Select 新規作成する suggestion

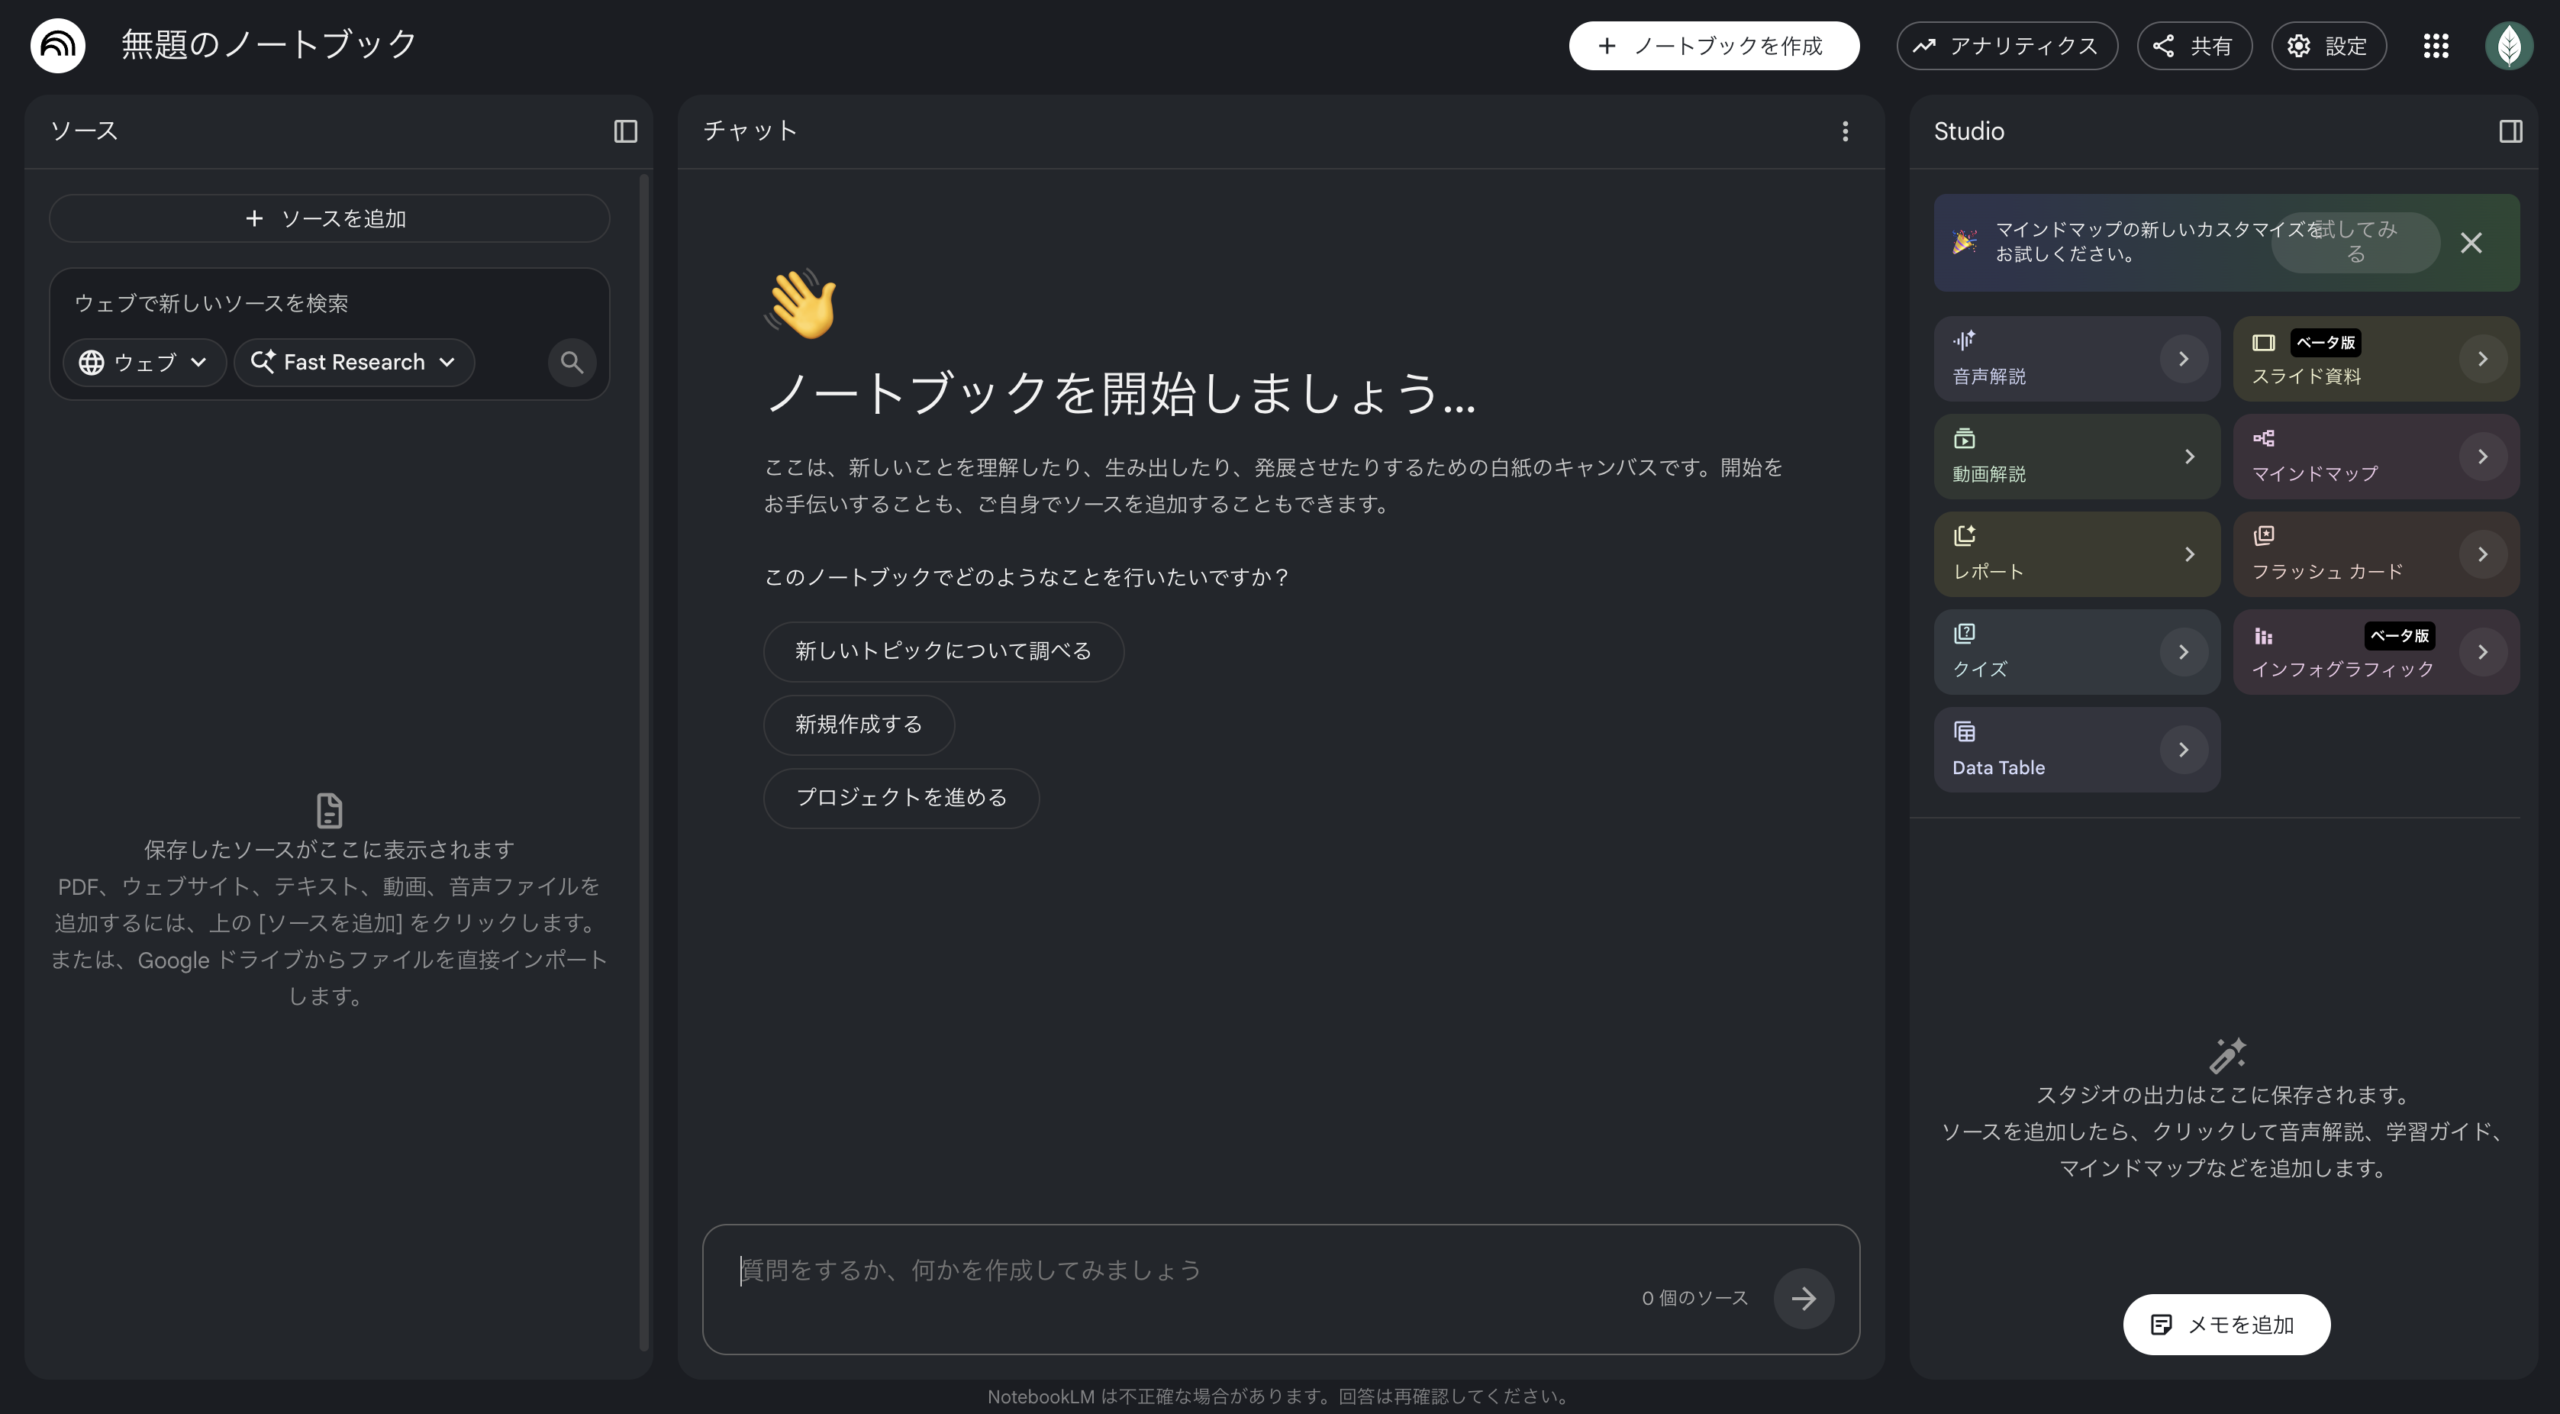(x=859, y=724)
